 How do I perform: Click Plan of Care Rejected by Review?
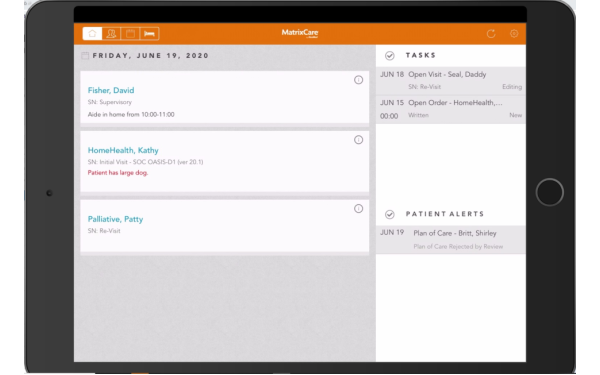point(458,246)
